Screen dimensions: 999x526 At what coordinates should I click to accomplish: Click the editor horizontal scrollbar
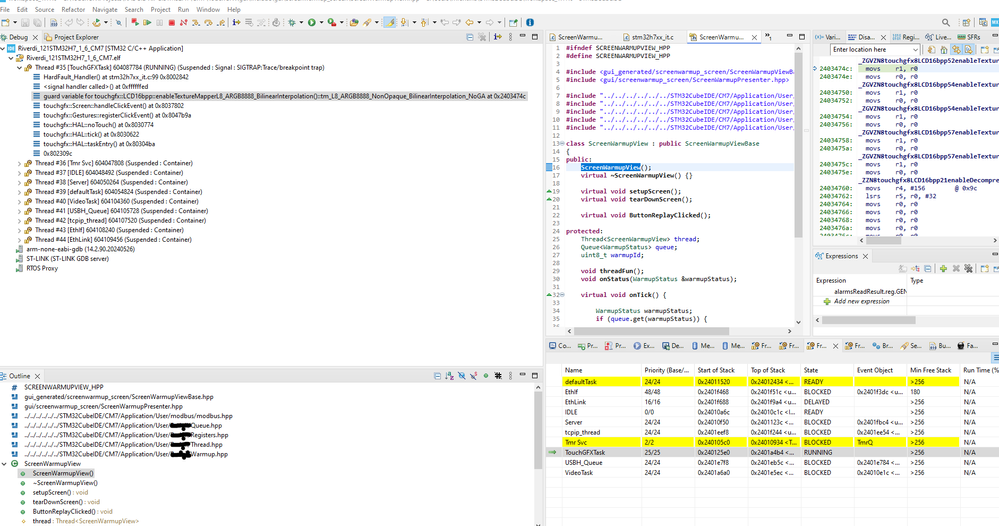[651, 331]
